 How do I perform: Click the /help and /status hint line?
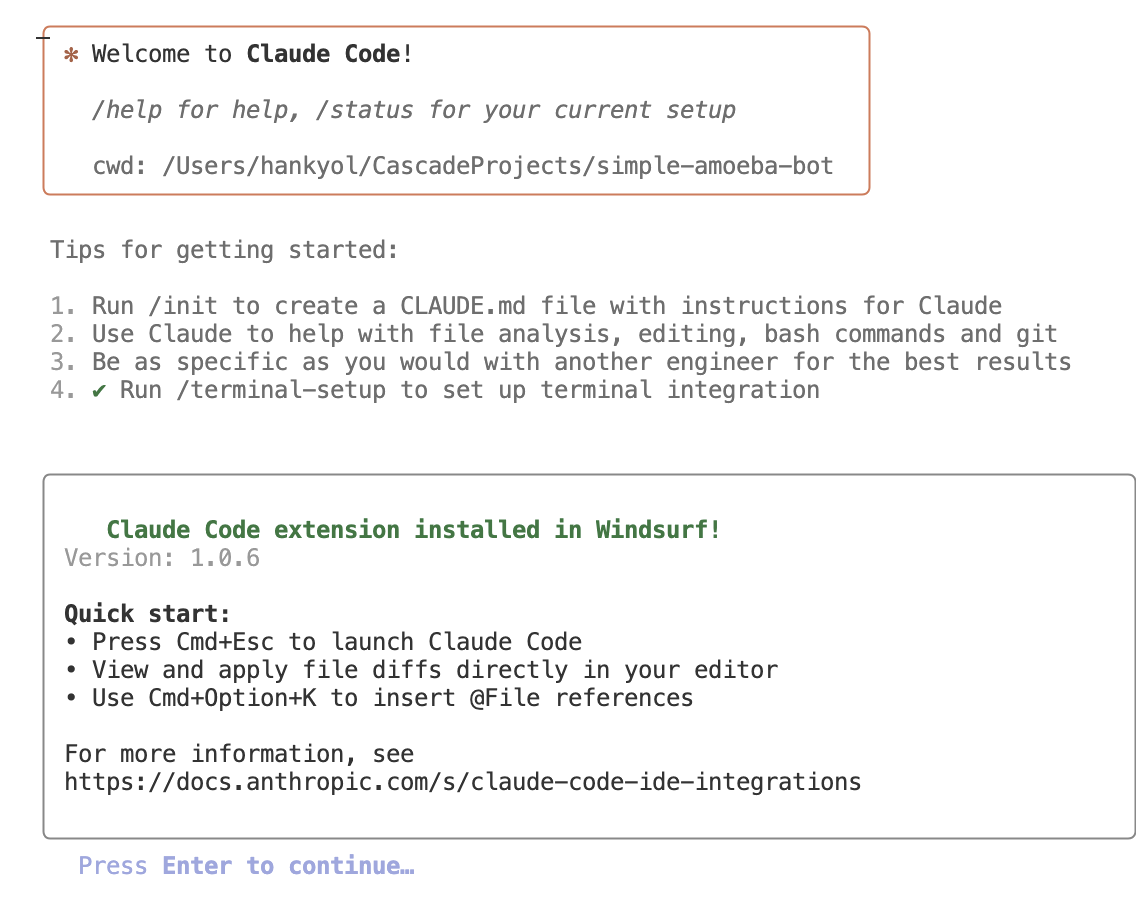click(413, 110)
